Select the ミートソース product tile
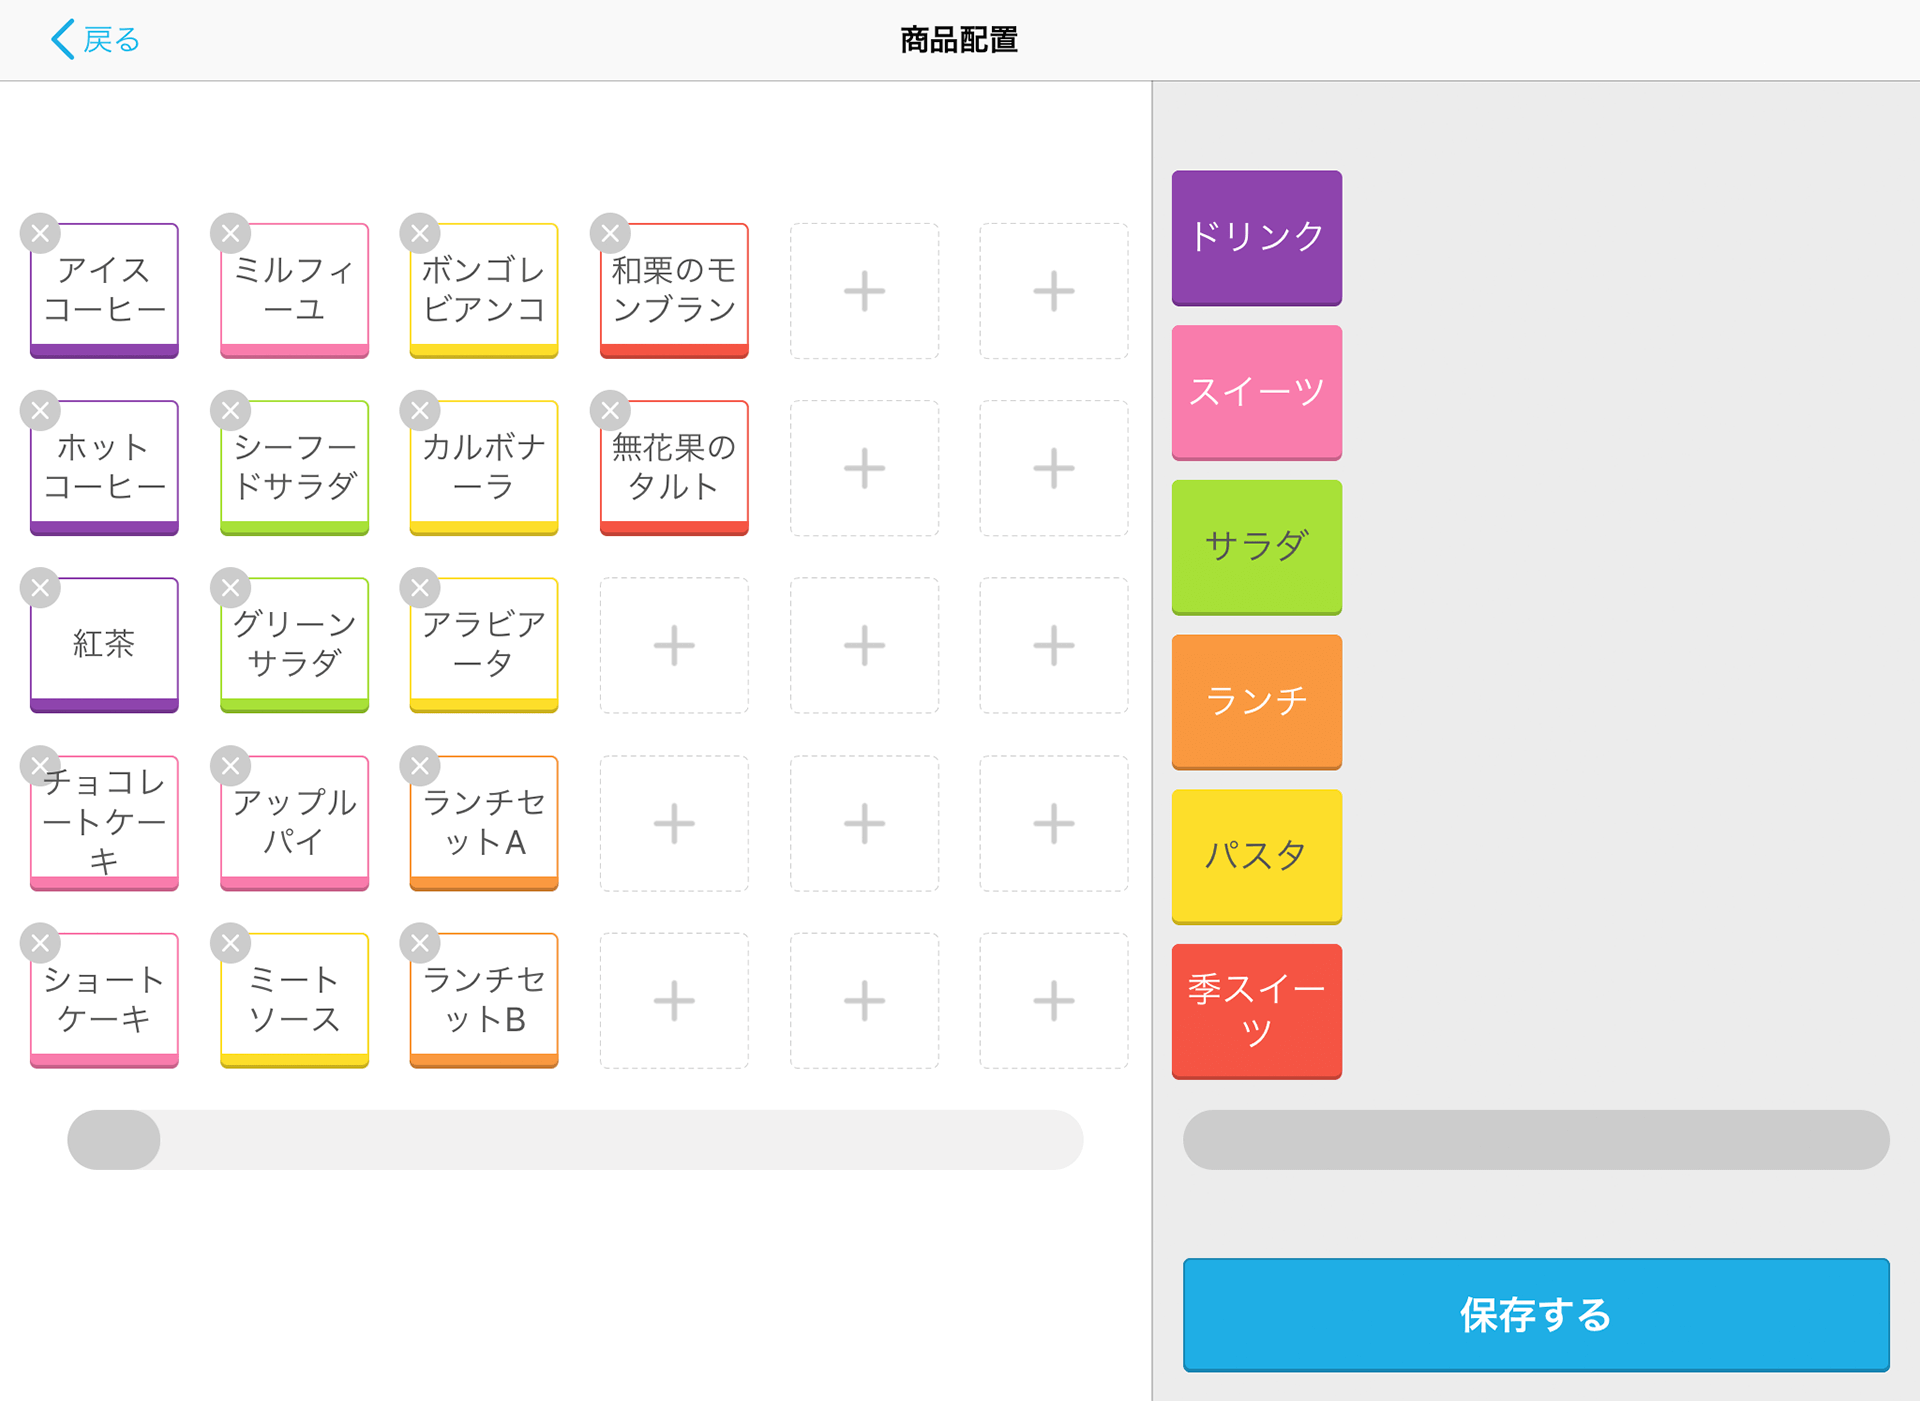 pyautogui.click(x=295, y=1000)
